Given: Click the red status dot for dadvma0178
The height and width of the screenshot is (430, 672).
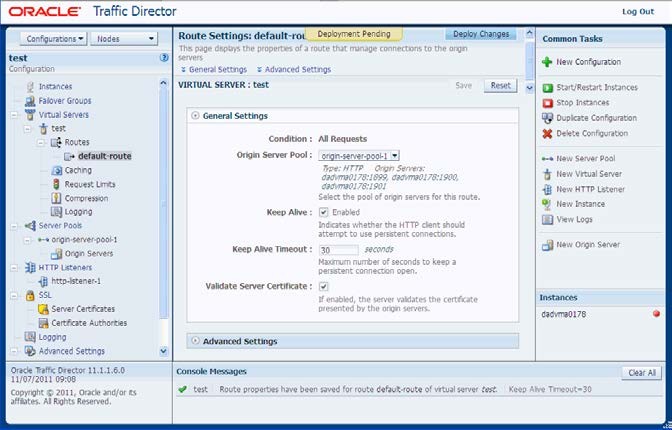Looking at the screenshot, I should (656, 314).
